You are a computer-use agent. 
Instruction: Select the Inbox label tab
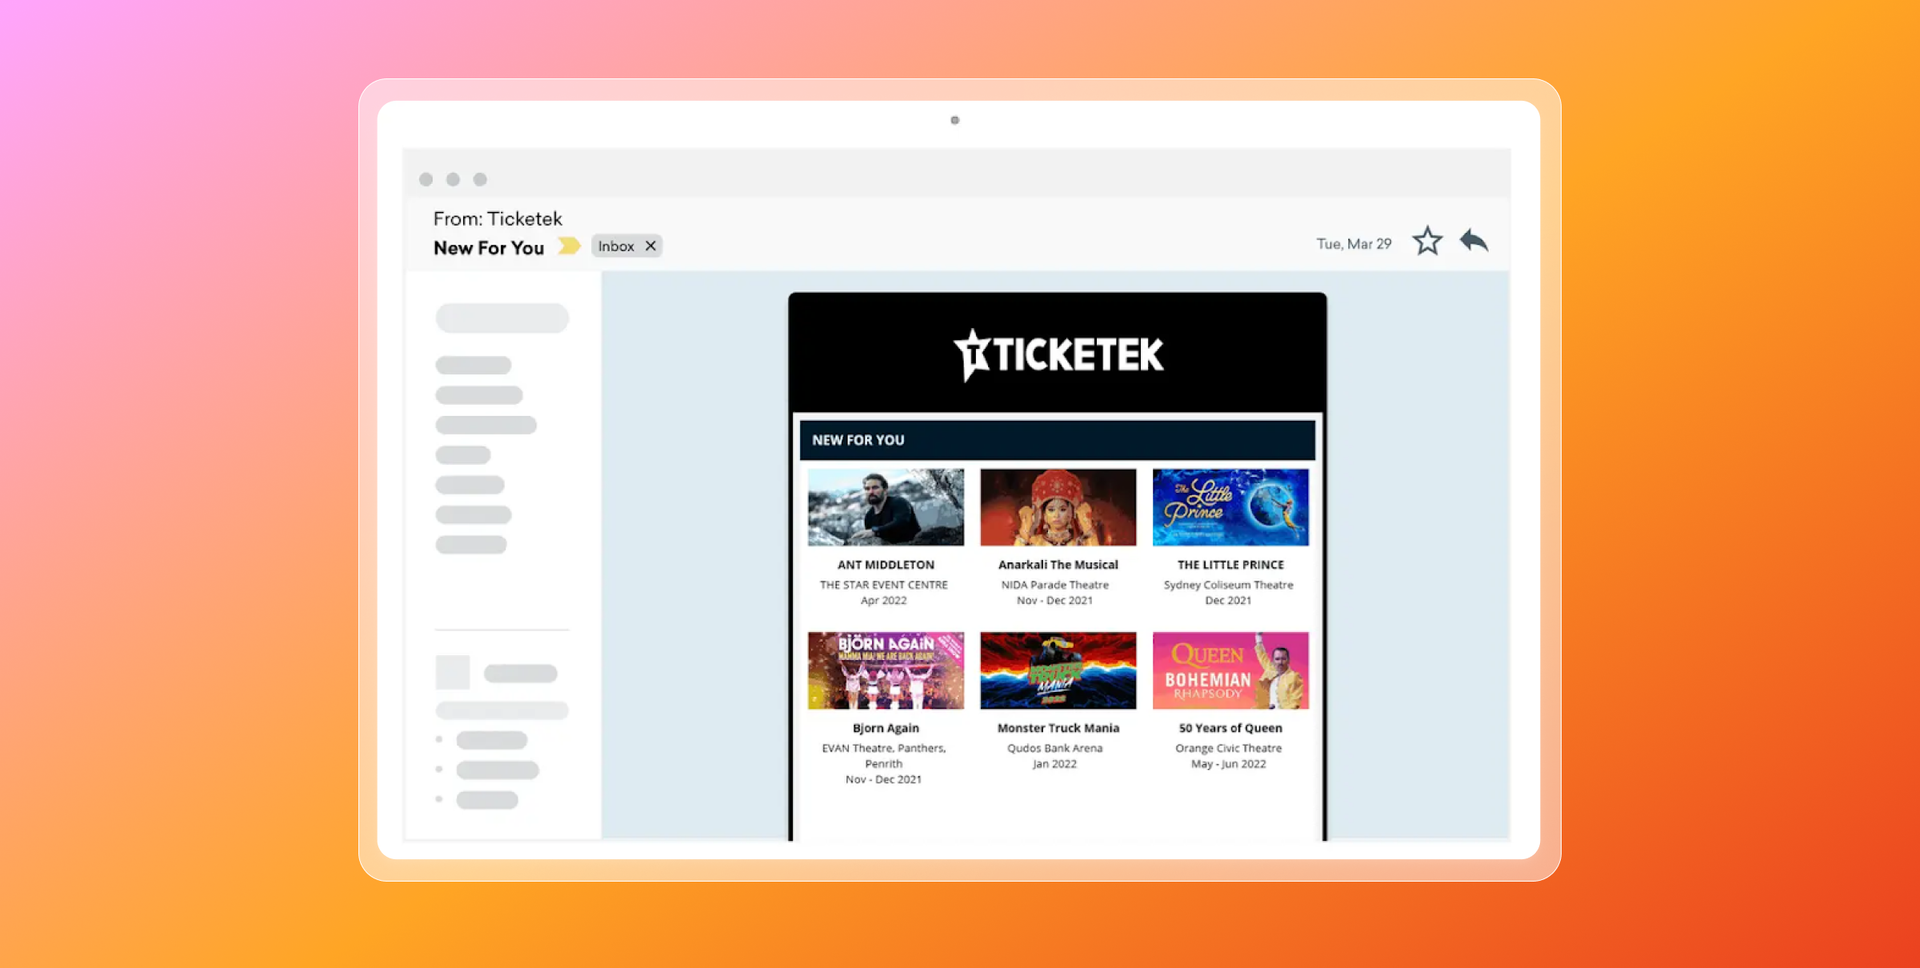point(614,245)
